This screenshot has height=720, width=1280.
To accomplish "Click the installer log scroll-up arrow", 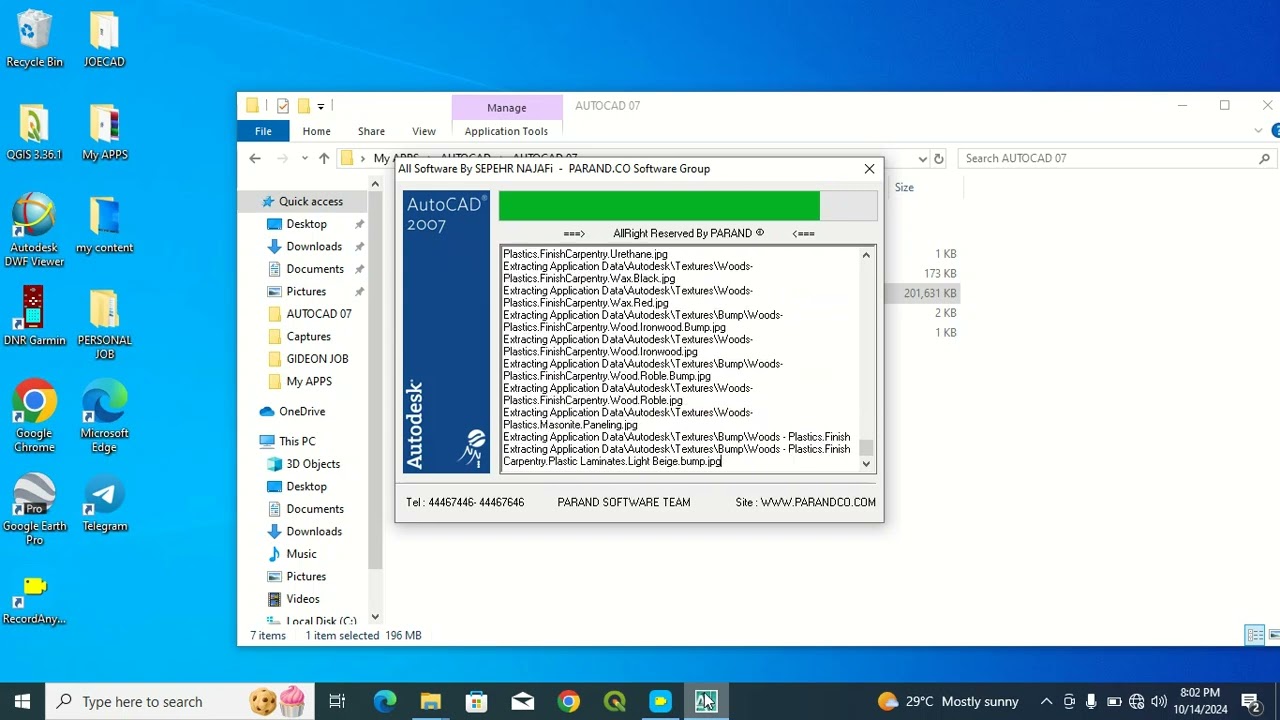I will coord(866,255).
